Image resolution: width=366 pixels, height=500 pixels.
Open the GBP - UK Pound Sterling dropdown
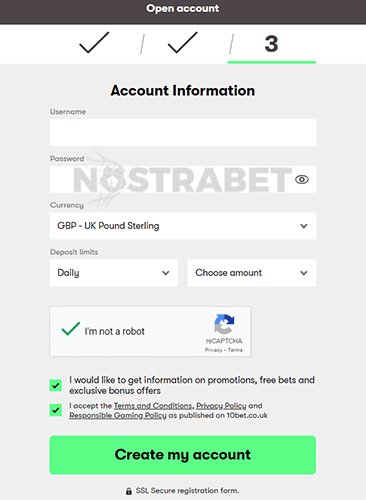tap(183, 226)
